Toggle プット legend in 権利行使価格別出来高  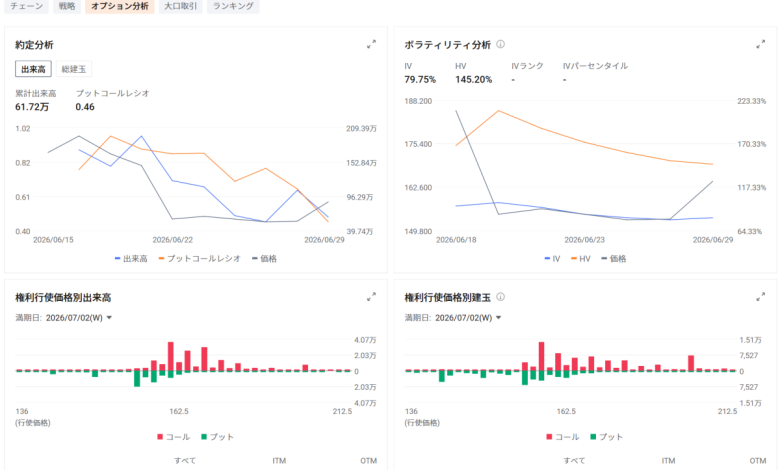pyautogui.click(x=217, y=437)
